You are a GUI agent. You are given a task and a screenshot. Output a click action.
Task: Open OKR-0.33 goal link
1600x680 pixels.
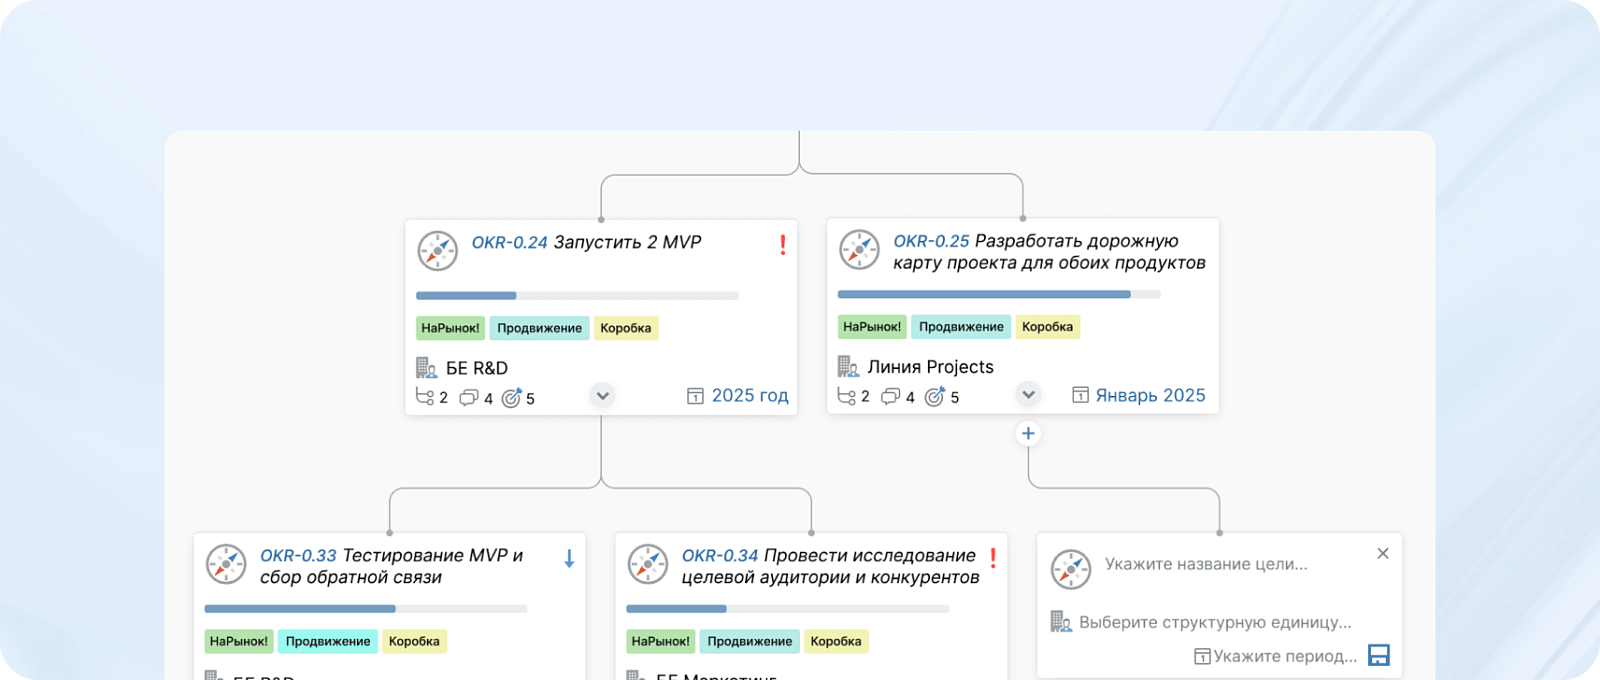pos(298,555)
